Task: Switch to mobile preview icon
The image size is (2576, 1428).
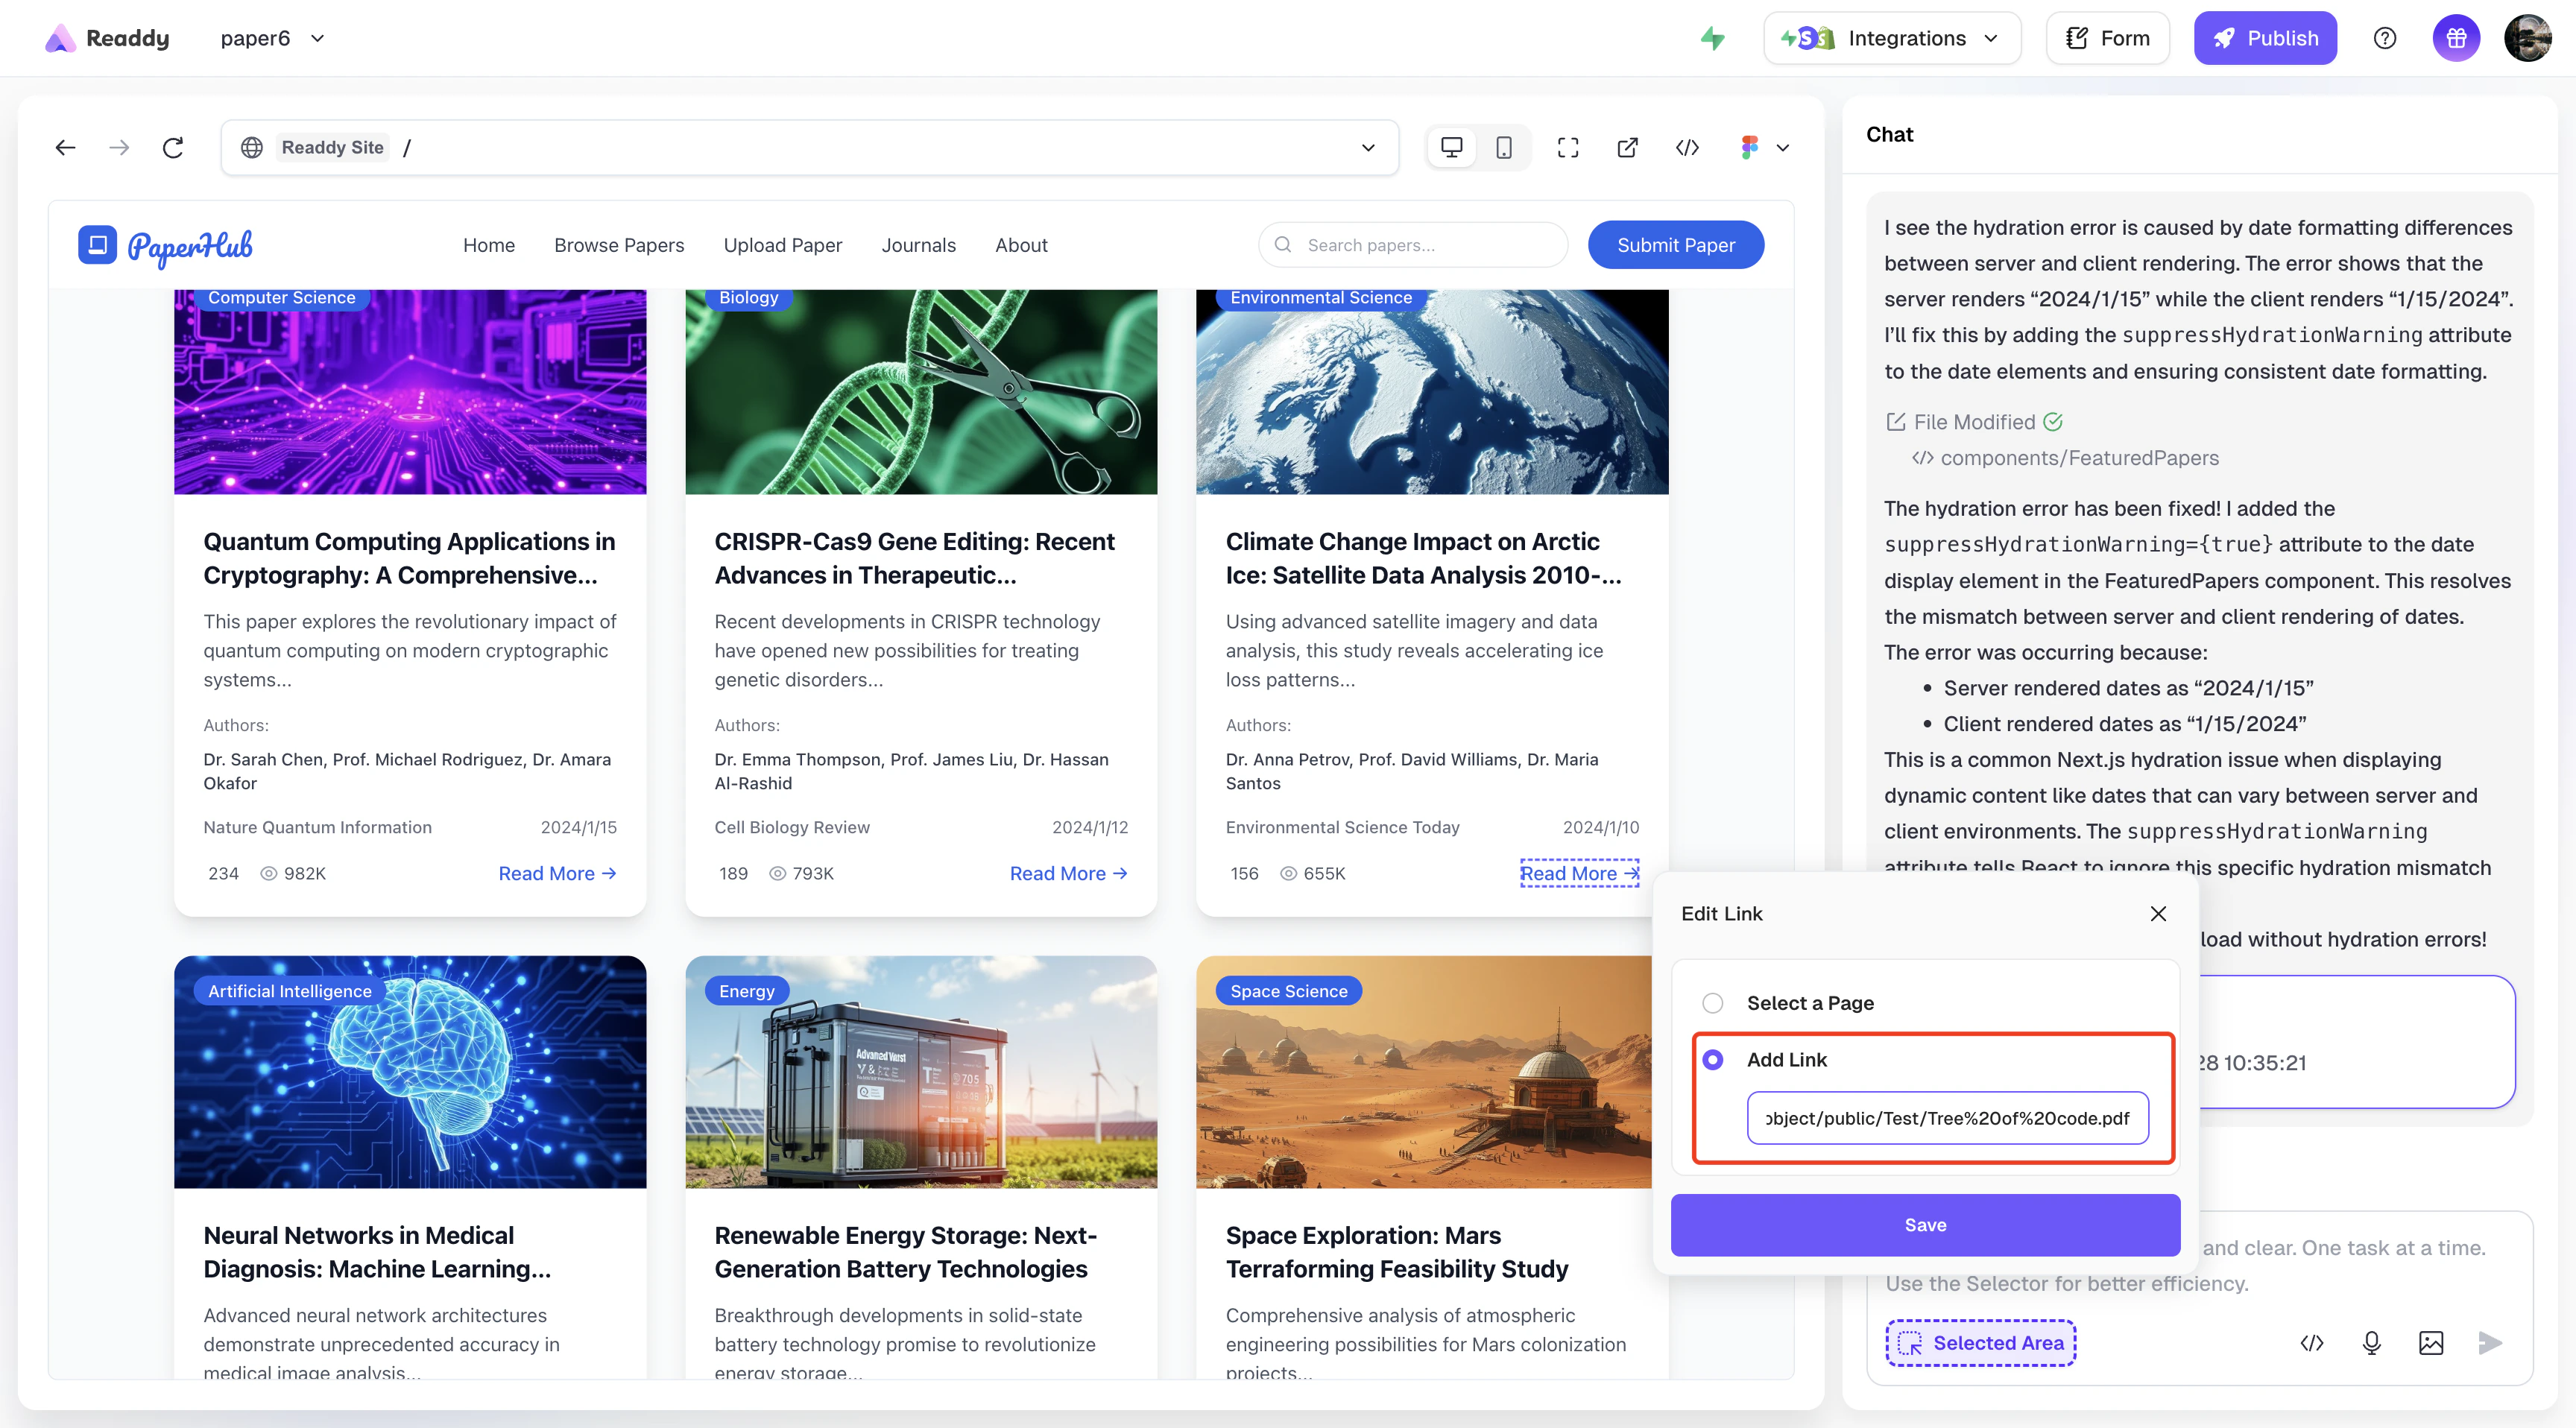Action: pyautogui.click(x=1503, y=148)
